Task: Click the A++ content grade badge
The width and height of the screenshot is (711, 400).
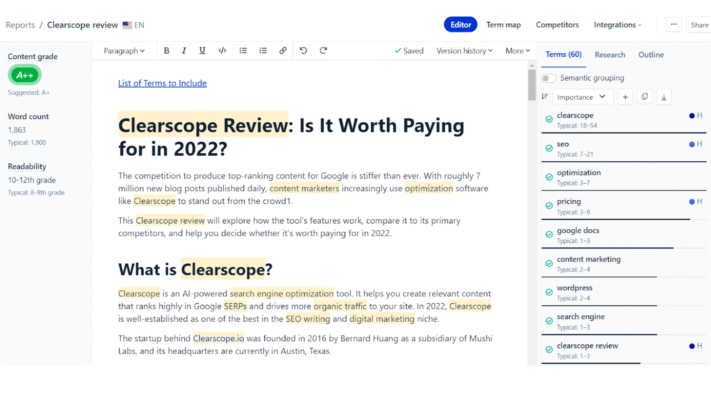Action: (x=24, y=75)
